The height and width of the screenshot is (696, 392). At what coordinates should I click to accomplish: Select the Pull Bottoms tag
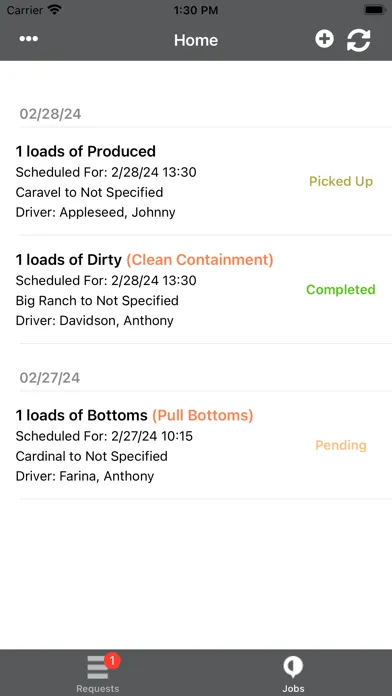(x=202, y=415)
